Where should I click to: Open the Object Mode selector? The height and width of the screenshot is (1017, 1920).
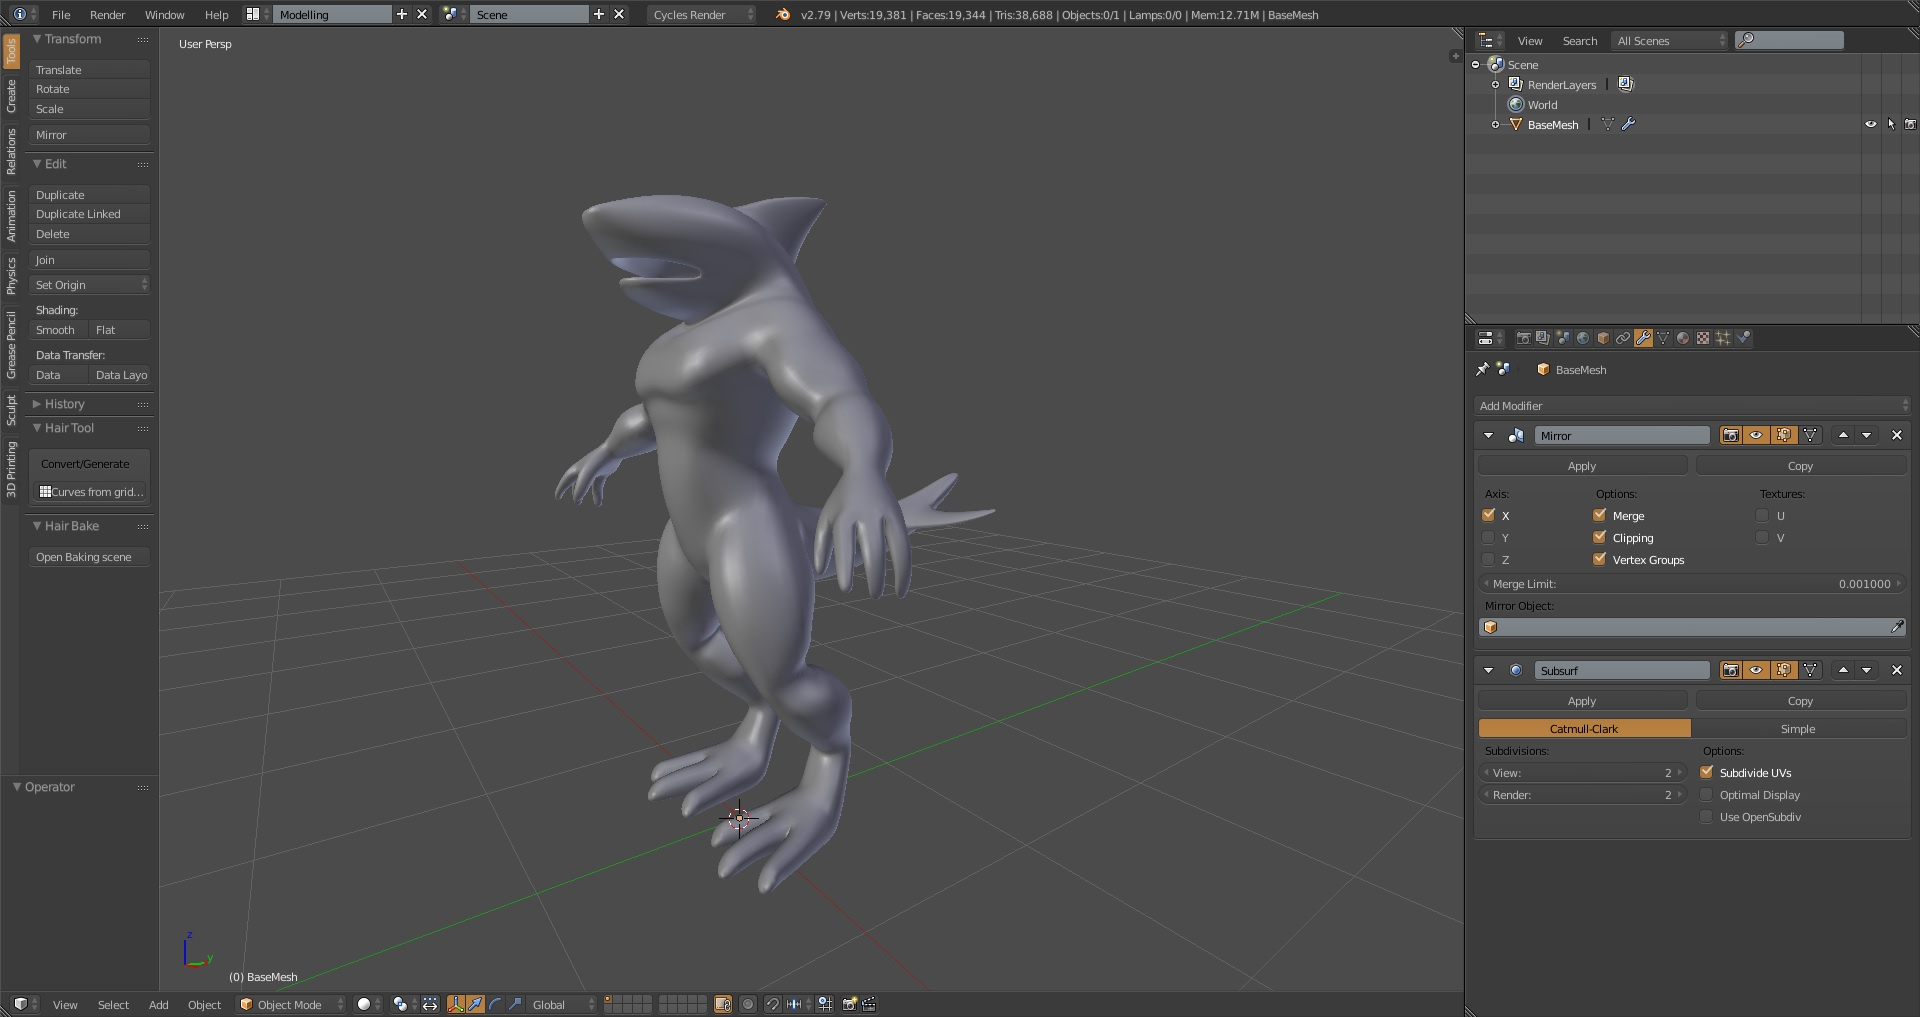click(x=291, y=1004)
